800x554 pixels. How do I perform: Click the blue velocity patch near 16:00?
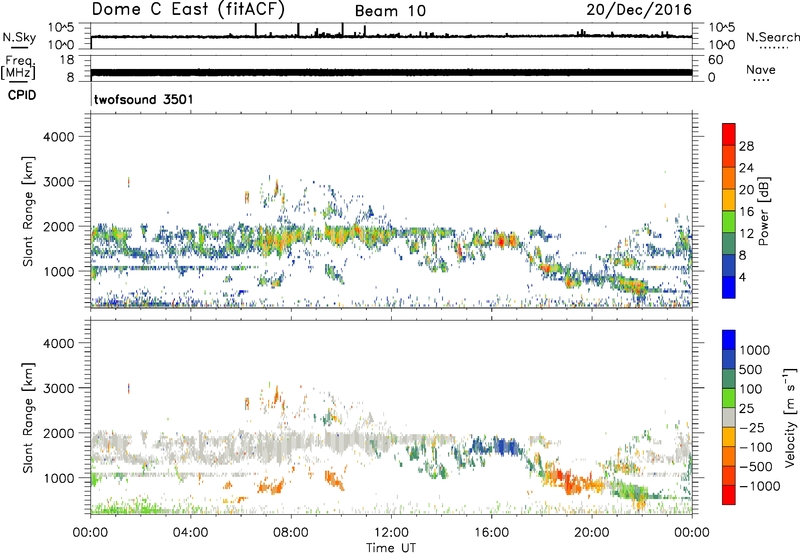click(x=505, y=447)
